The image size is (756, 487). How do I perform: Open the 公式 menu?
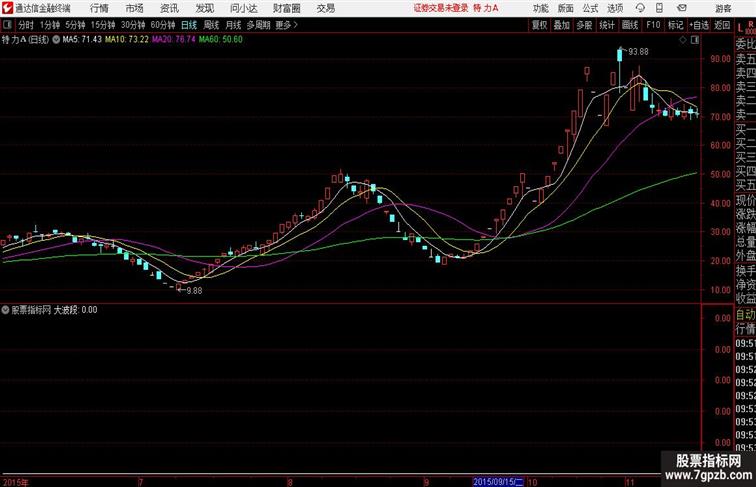(x=590, y=8)
